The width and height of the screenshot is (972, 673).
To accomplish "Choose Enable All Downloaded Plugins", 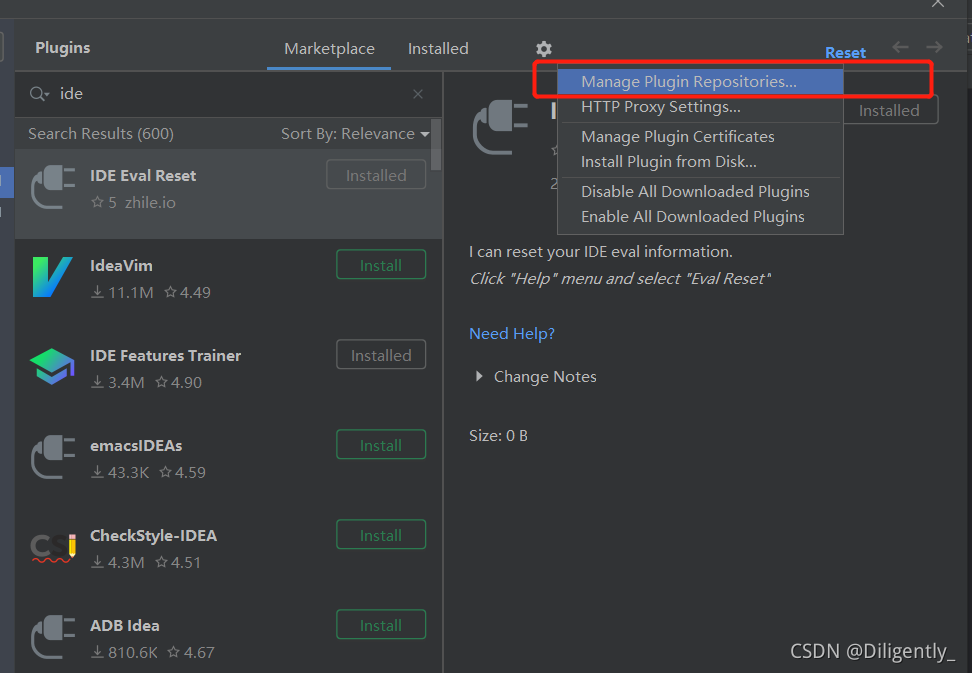I will point(700,217).
